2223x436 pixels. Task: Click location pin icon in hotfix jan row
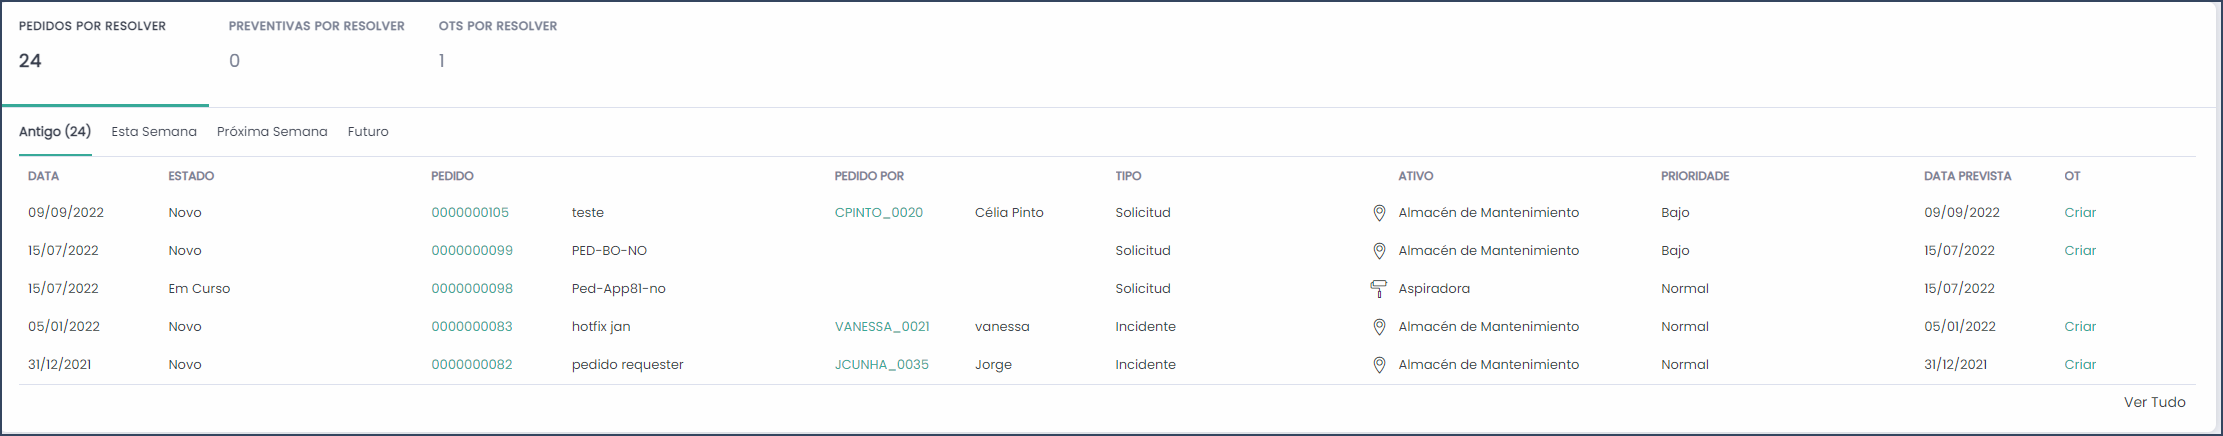(1379, 327)
